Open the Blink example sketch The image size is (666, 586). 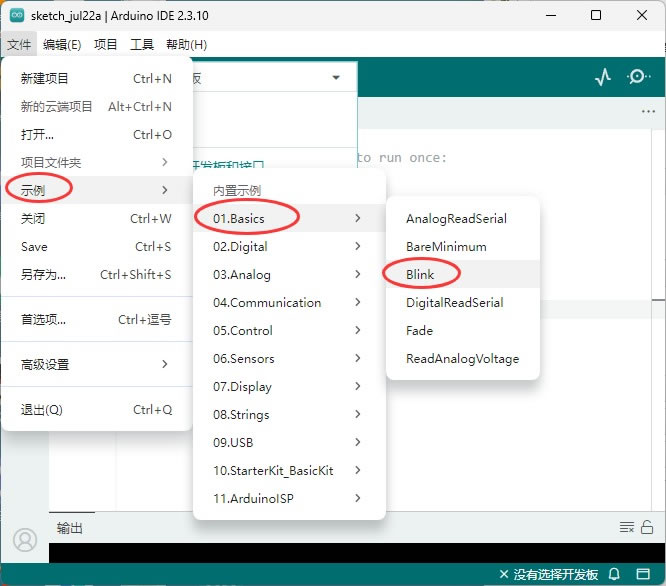[463, 274]
